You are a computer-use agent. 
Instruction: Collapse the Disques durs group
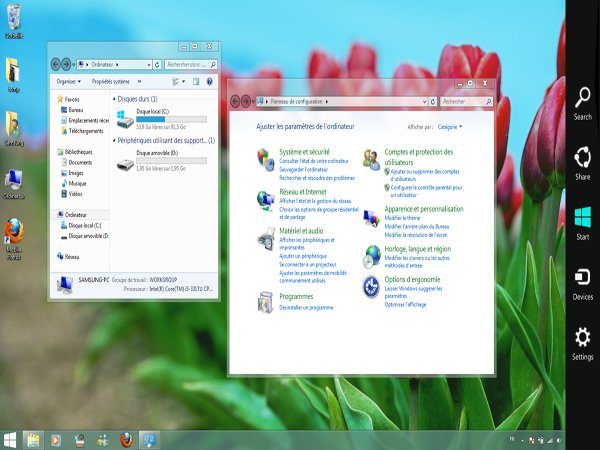pyautogui.click(x=114, y=99)
